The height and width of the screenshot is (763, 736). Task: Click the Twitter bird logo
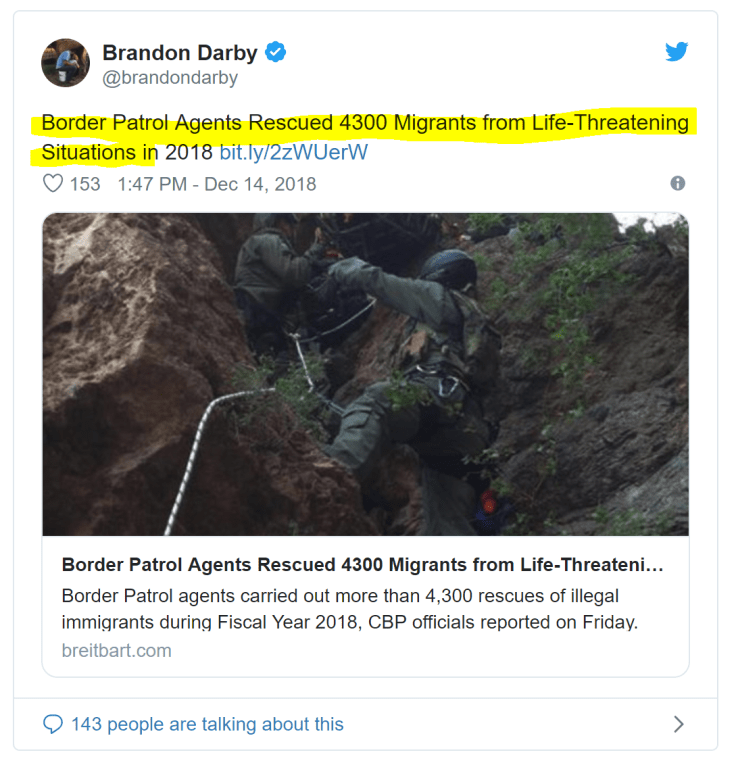[x=677, y=51]
